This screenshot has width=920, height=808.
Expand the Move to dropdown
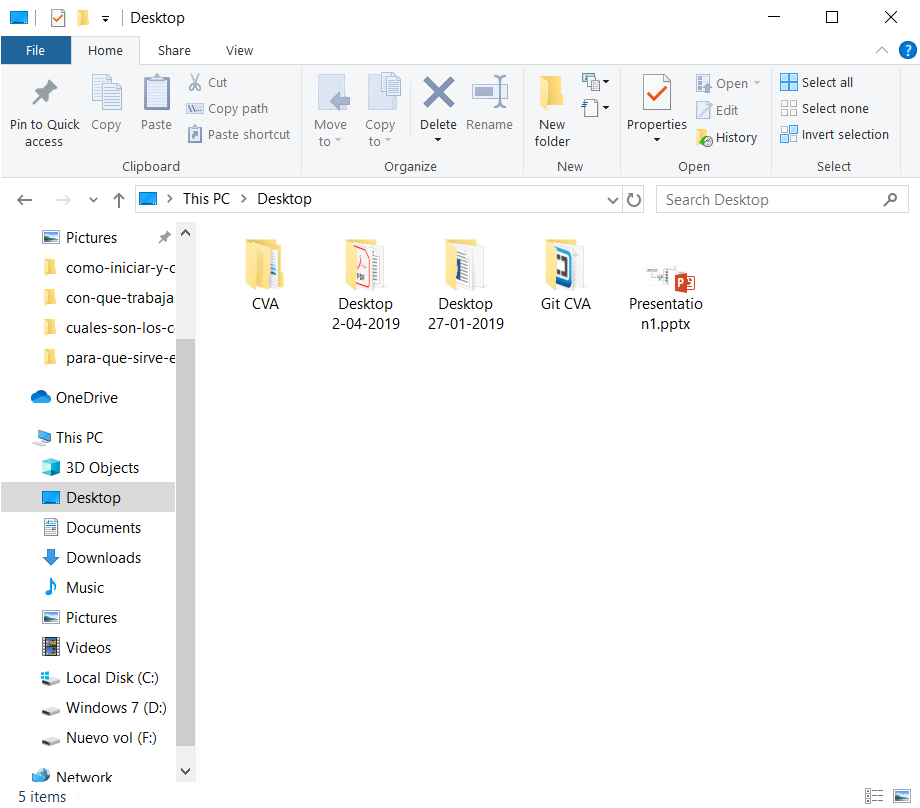pos(338,141)
